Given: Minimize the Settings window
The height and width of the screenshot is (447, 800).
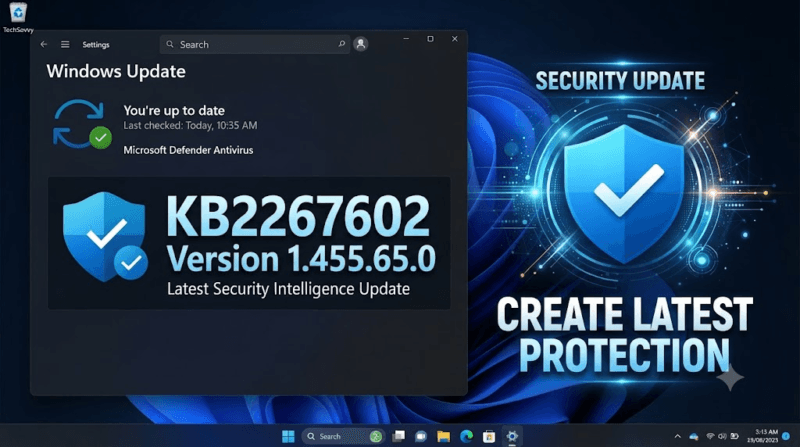Looking at the screenshot, I should [406, 39].
